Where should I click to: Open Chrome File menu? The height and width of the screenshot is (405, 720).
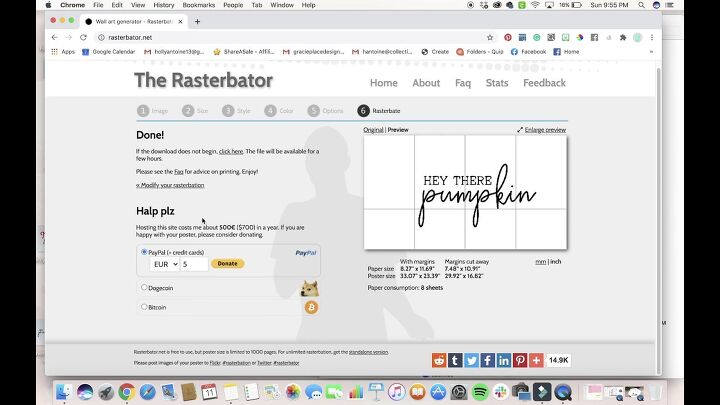pyautogui.click(x=98, y=5)
